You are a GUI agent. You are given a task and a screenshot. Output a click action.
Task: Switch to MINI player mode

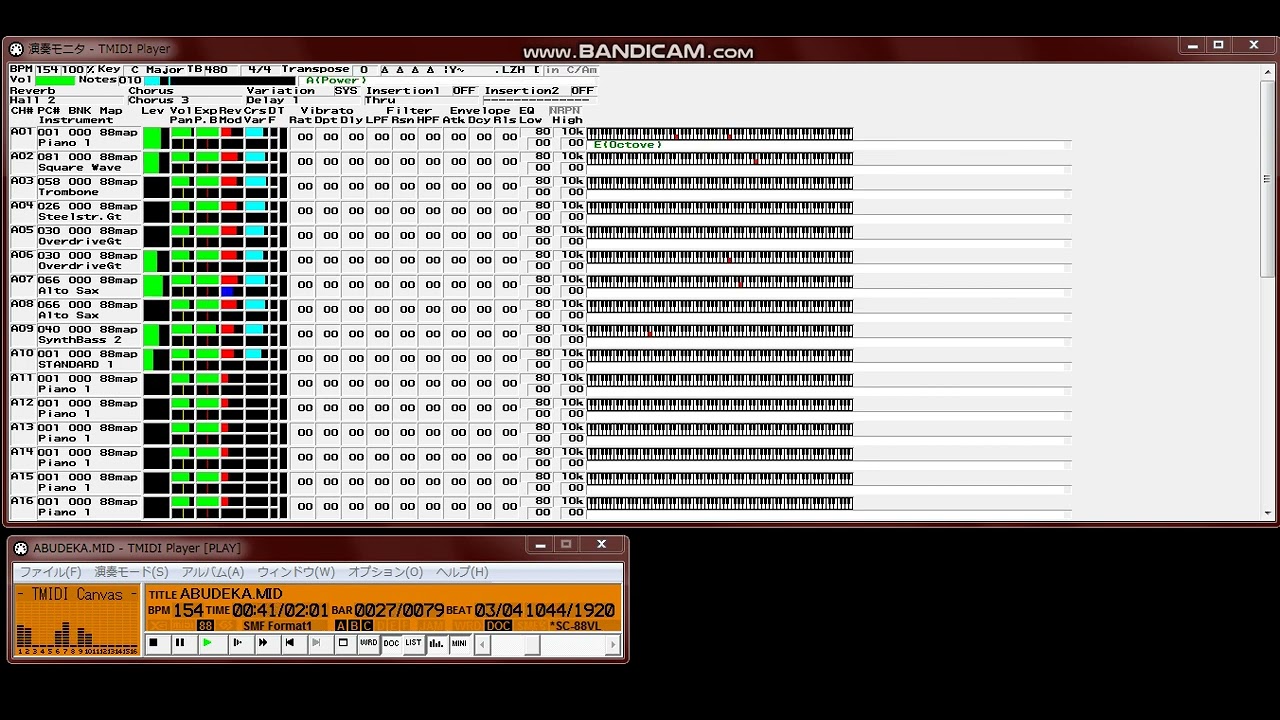459,643
